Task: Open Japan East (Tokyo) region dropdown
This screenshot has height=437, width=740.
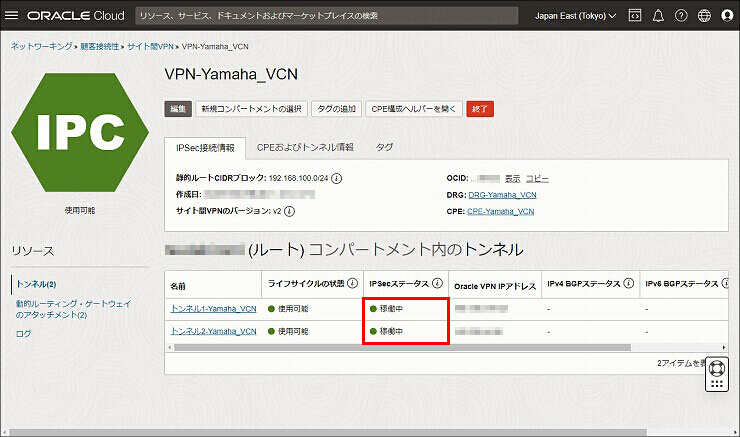Action: [x=575, y=16]
